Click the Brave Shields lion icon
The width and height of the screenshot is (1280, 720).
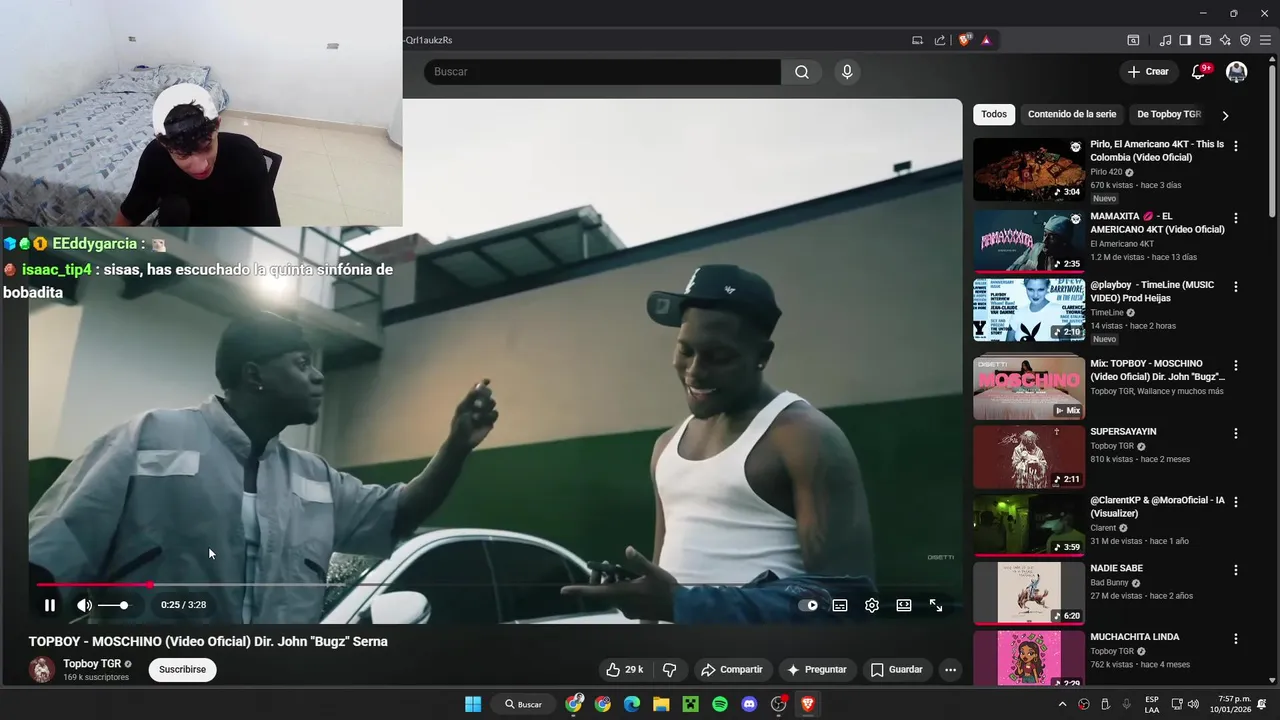click(964, 40)
